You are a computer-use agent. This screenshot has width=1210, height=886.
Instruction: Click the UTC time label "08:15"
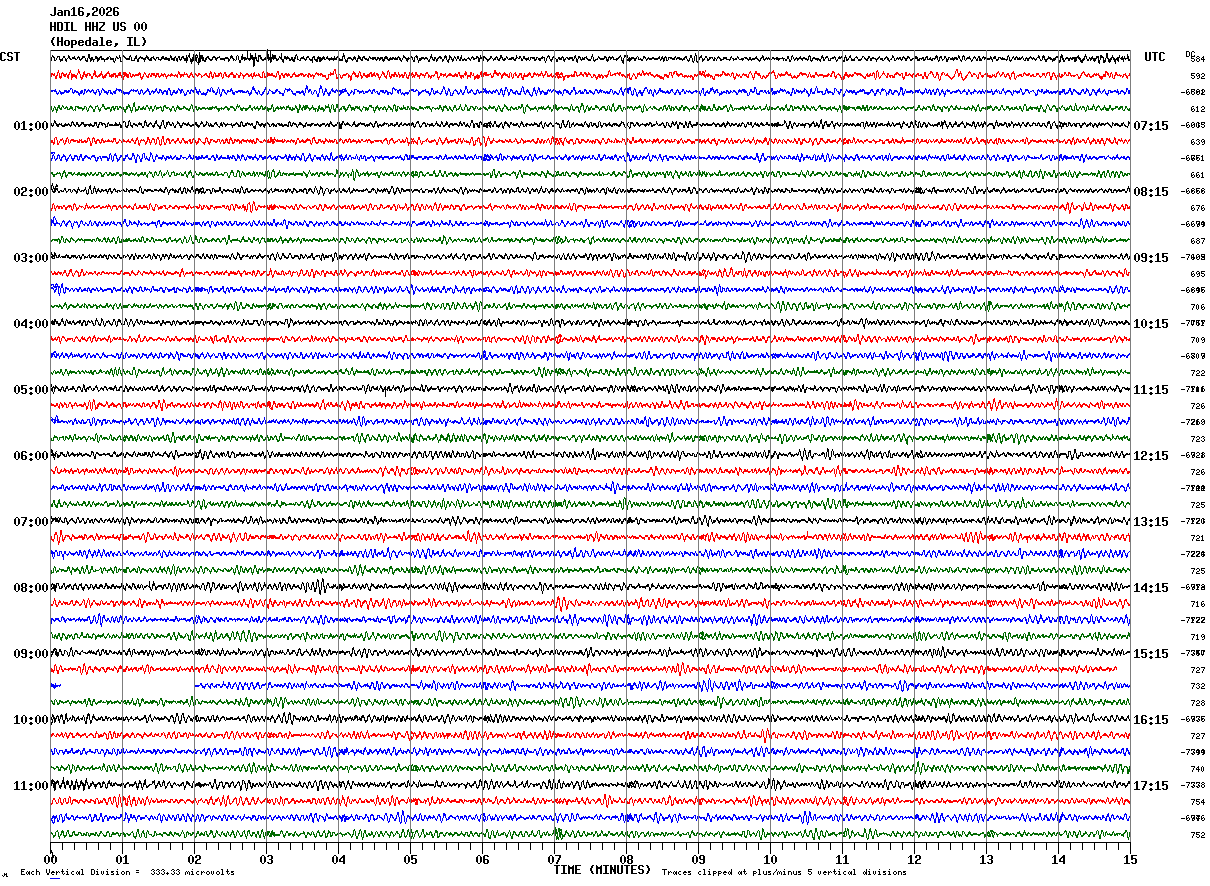coord(1151,192)
